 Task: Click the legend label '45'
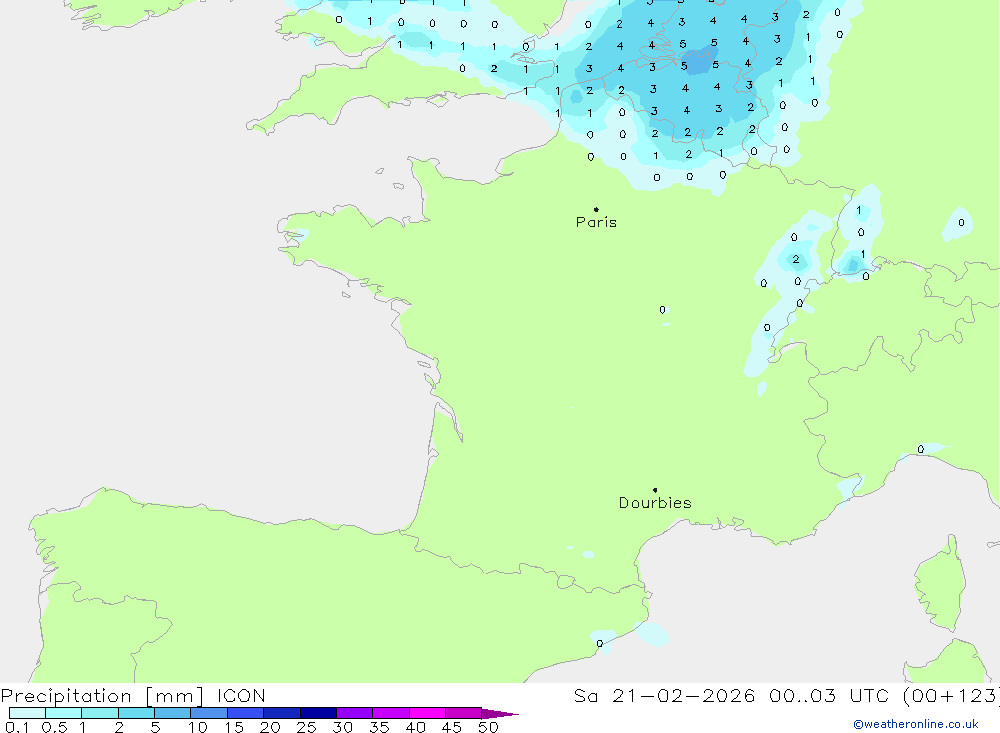452,727
